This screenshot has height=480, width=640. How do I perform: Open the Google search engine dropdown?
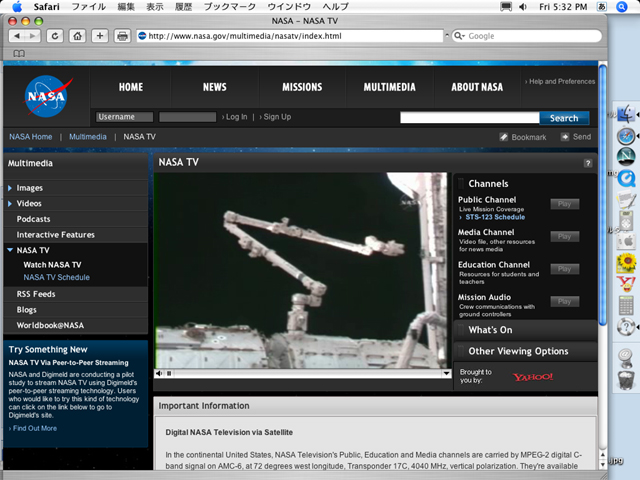pyautogui.click(x=460, y=36)
